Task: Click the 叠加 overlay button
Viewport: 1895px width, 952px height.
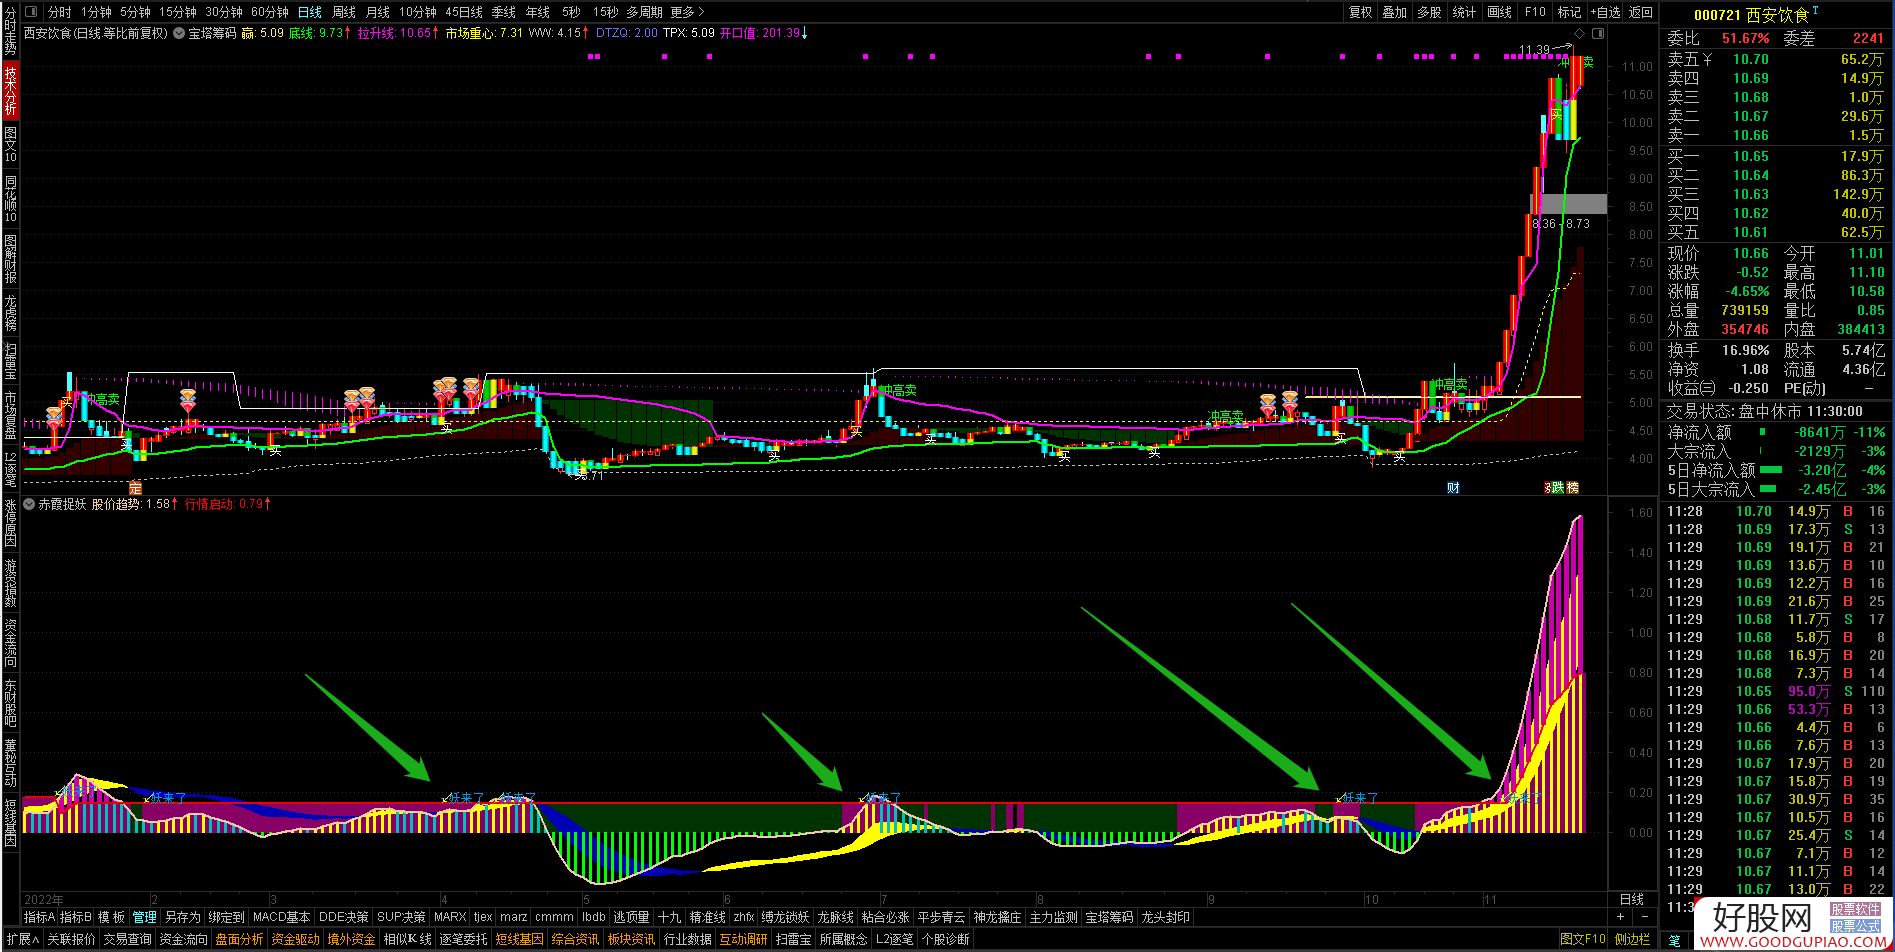Action: tap(1395, 12)
